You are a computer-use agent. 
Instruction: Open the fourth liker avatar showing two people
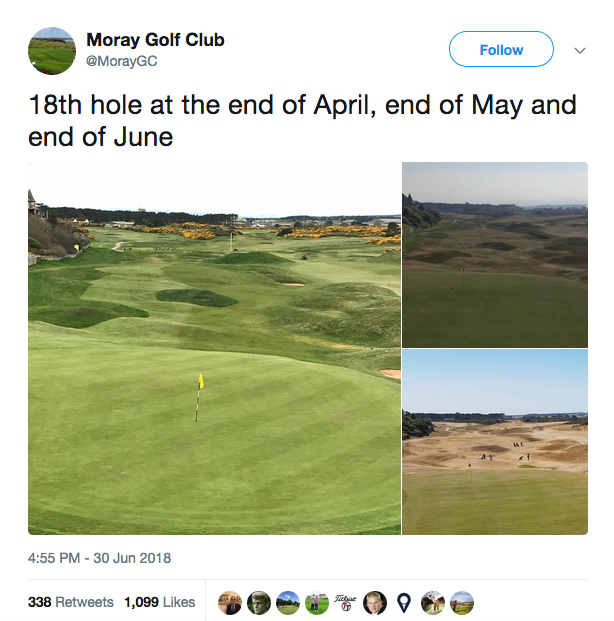click(317, 603)
